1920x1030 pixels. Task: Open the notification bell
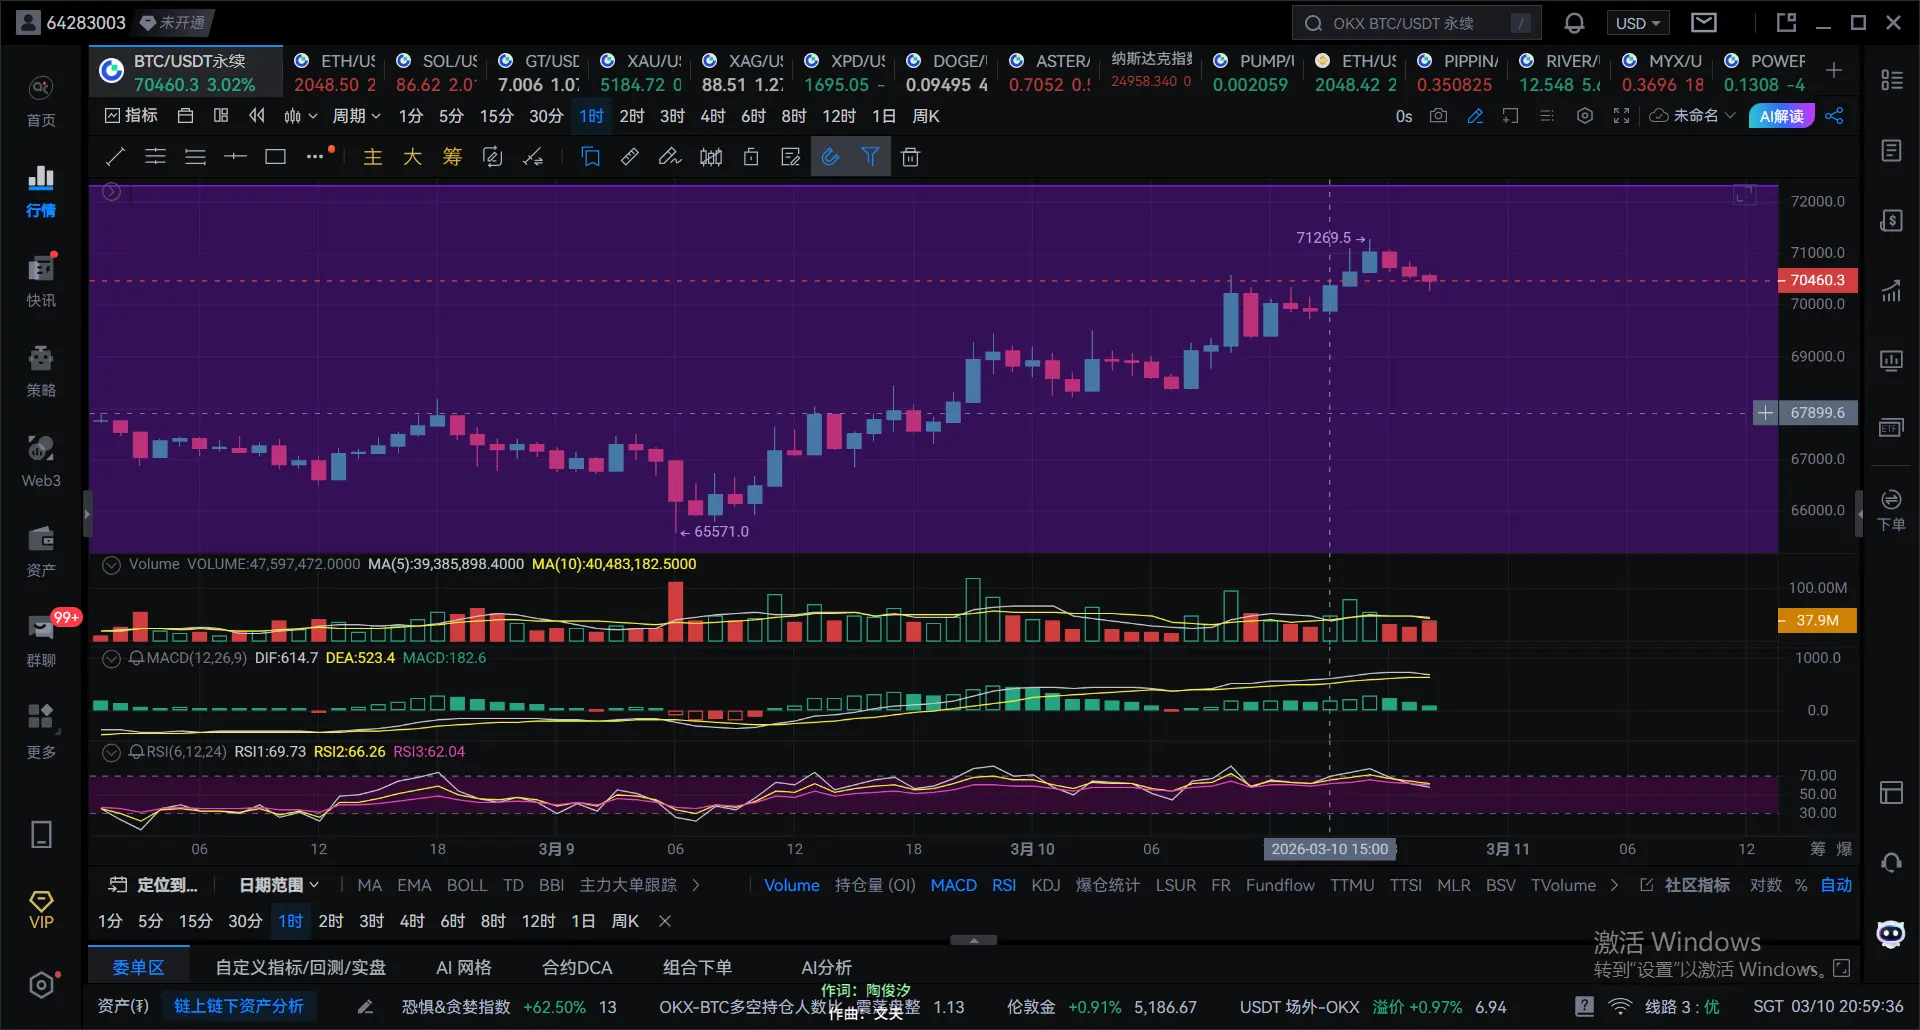[x=1574, y=23]
